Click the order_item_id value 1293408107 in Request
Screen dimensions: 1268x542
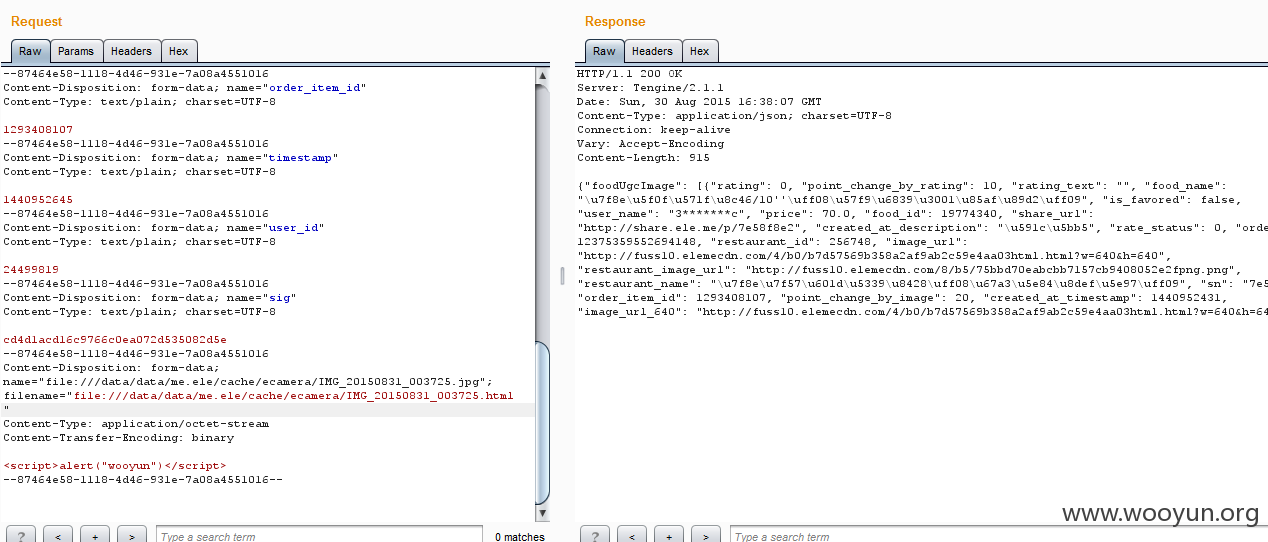click(38, 130)
